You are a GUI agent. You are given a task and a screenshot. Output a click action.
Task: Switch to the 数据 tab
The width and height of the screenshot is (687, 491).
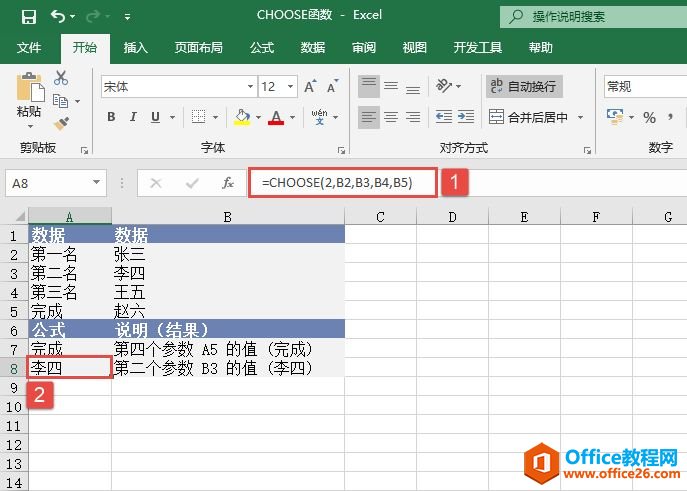(313, 47)
